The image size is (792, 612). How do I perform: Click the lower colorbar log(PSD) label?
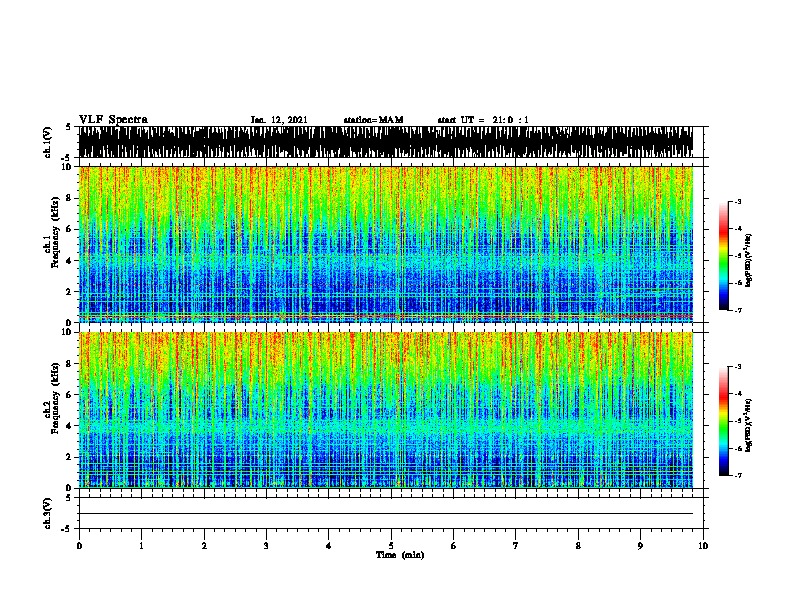coord(749,425)
